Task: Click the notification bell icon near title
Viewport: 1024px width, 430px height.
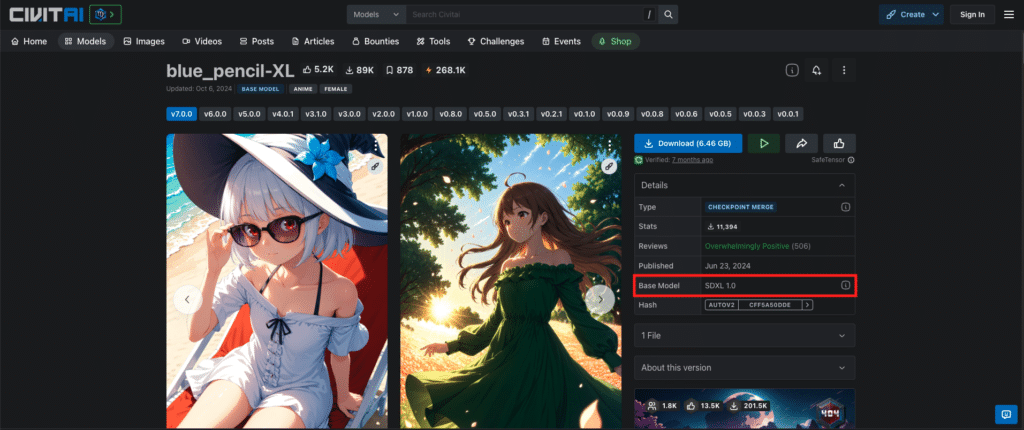Action: pyautogui.click(x=817, y=70)
